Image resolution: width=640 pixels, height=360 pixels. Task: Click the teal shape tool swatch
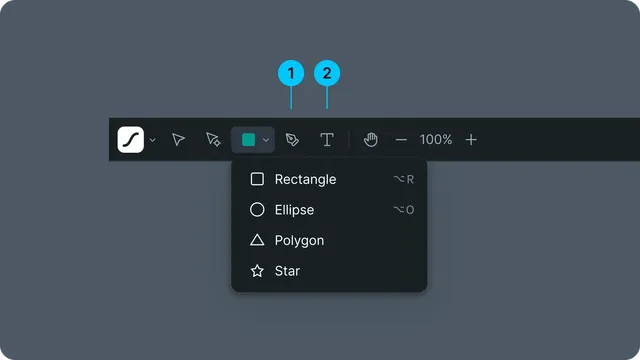point(249,140)
